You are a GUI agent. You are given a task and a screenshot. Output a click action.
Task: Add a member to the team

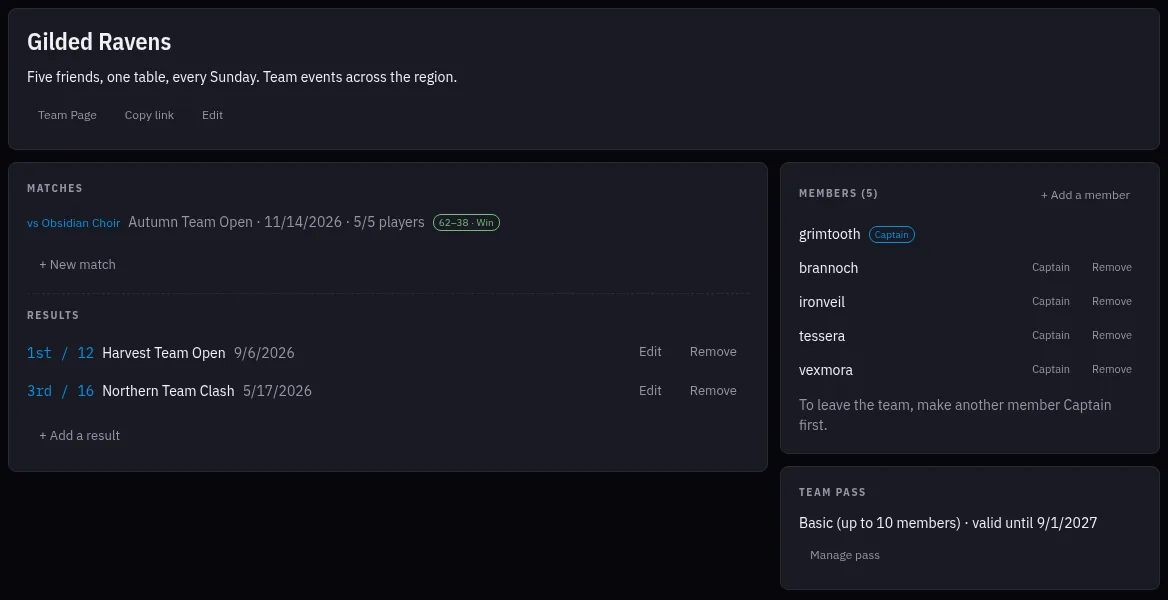pos(1085,195)
